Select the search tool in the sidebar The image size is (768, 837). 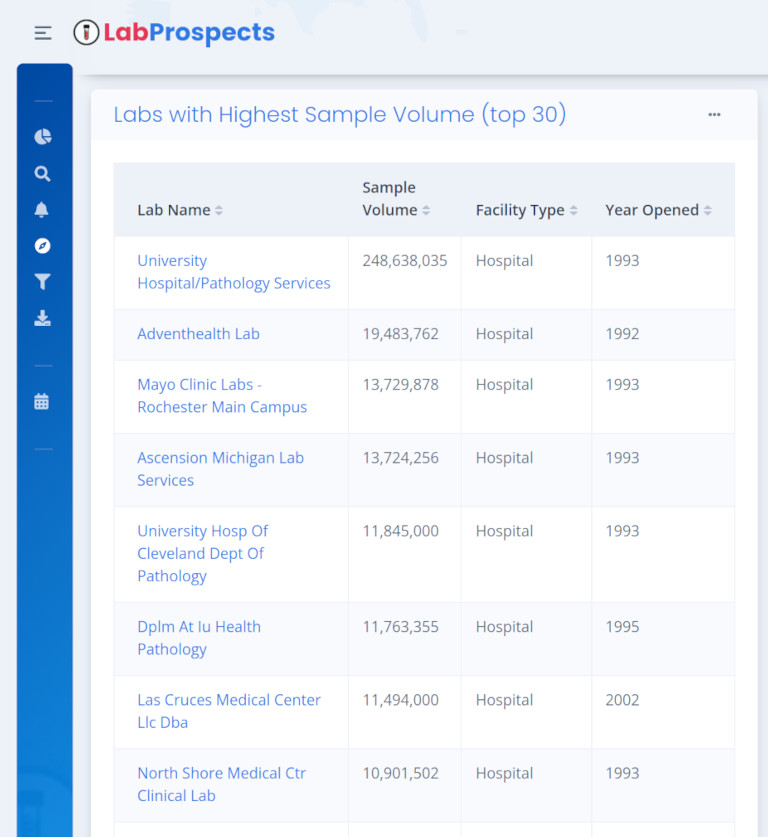pyautogui.click(x=42, y=173)
